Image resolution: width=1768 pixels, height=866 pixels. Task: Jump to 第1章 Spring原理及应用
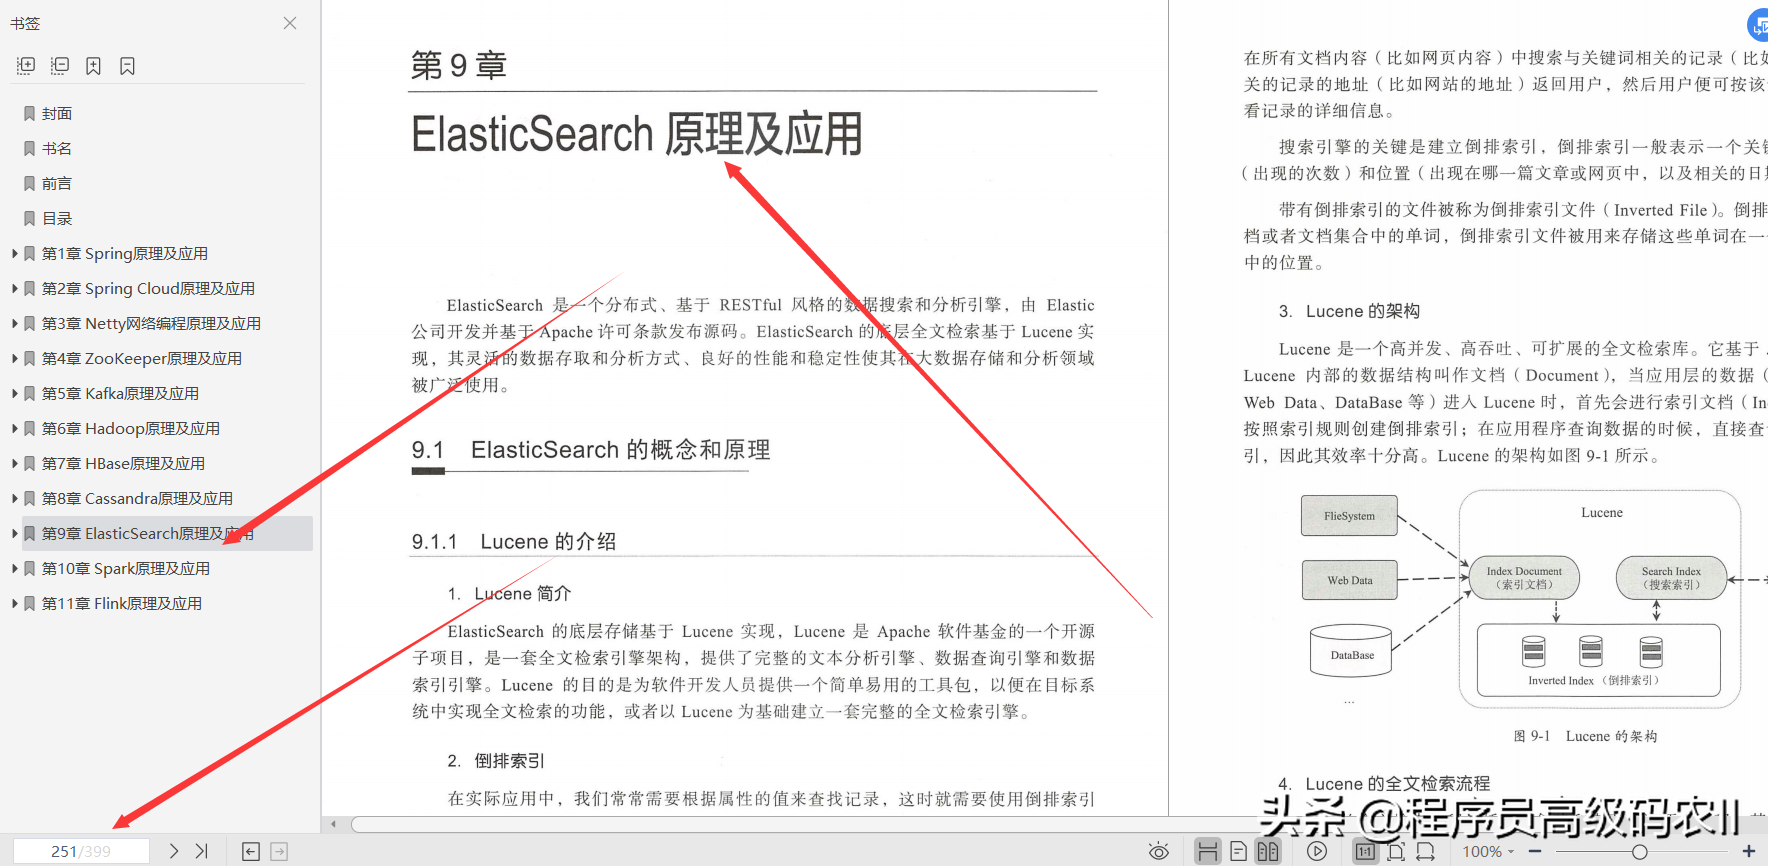point(125,254)
